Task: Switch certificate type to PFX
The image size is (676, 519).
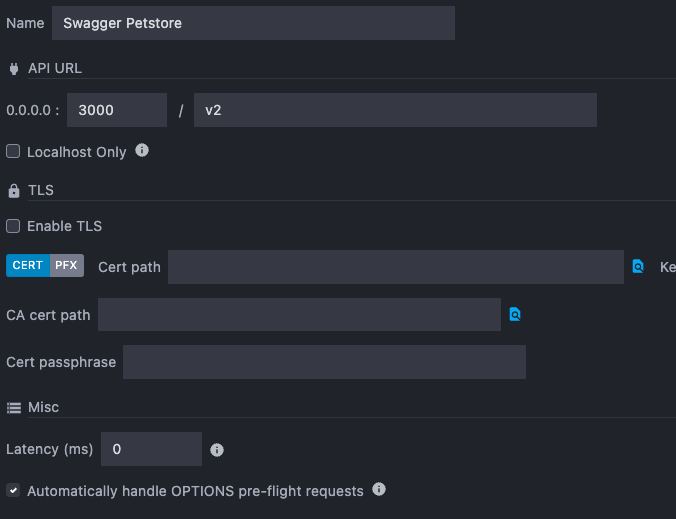Action: [66, 265]
